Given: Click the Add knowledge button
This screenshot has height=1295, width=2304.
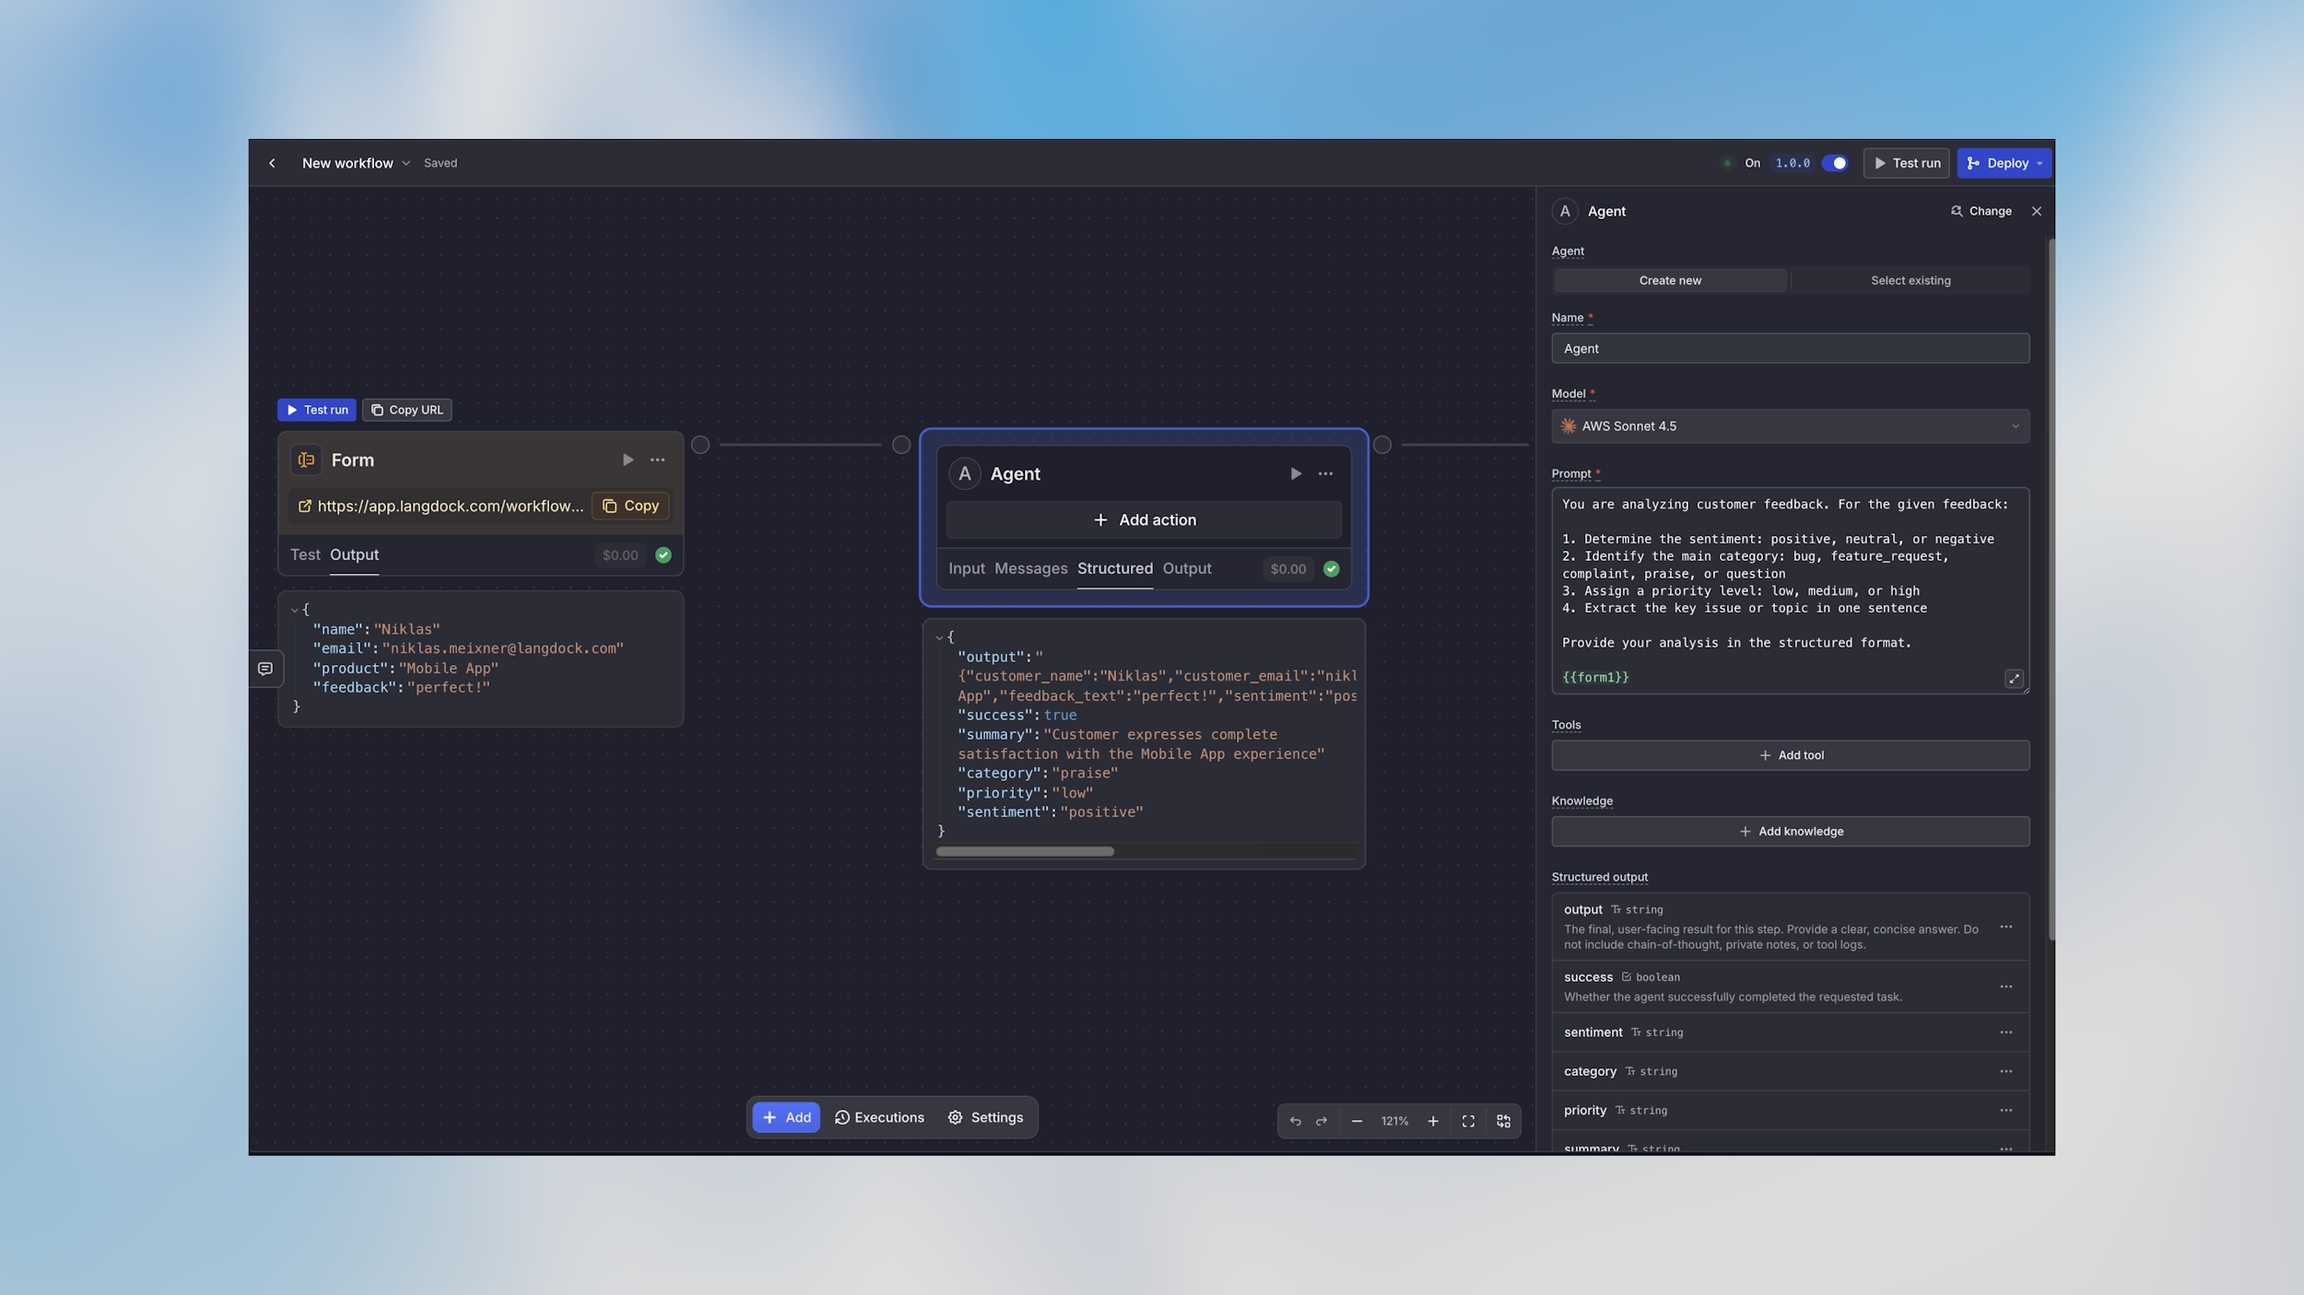Looking at the screenshot, I should point(1789,832).
